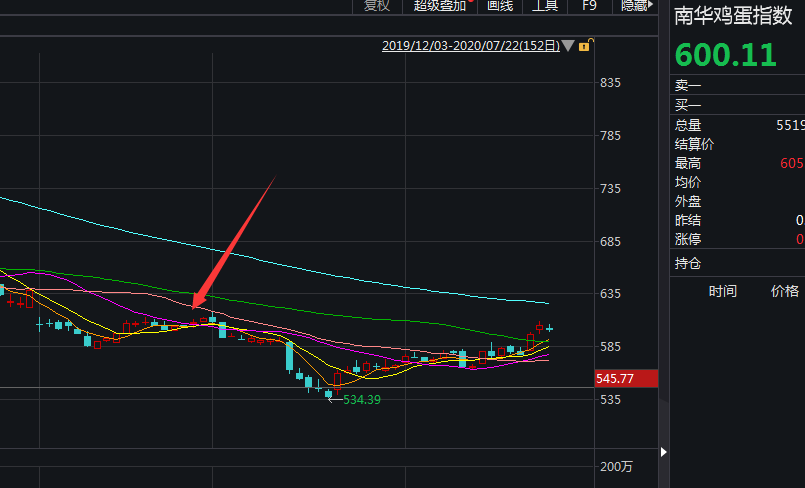Click the 外盘 label
This screenshot has height=488, width=805.
(x=688, y=201)
